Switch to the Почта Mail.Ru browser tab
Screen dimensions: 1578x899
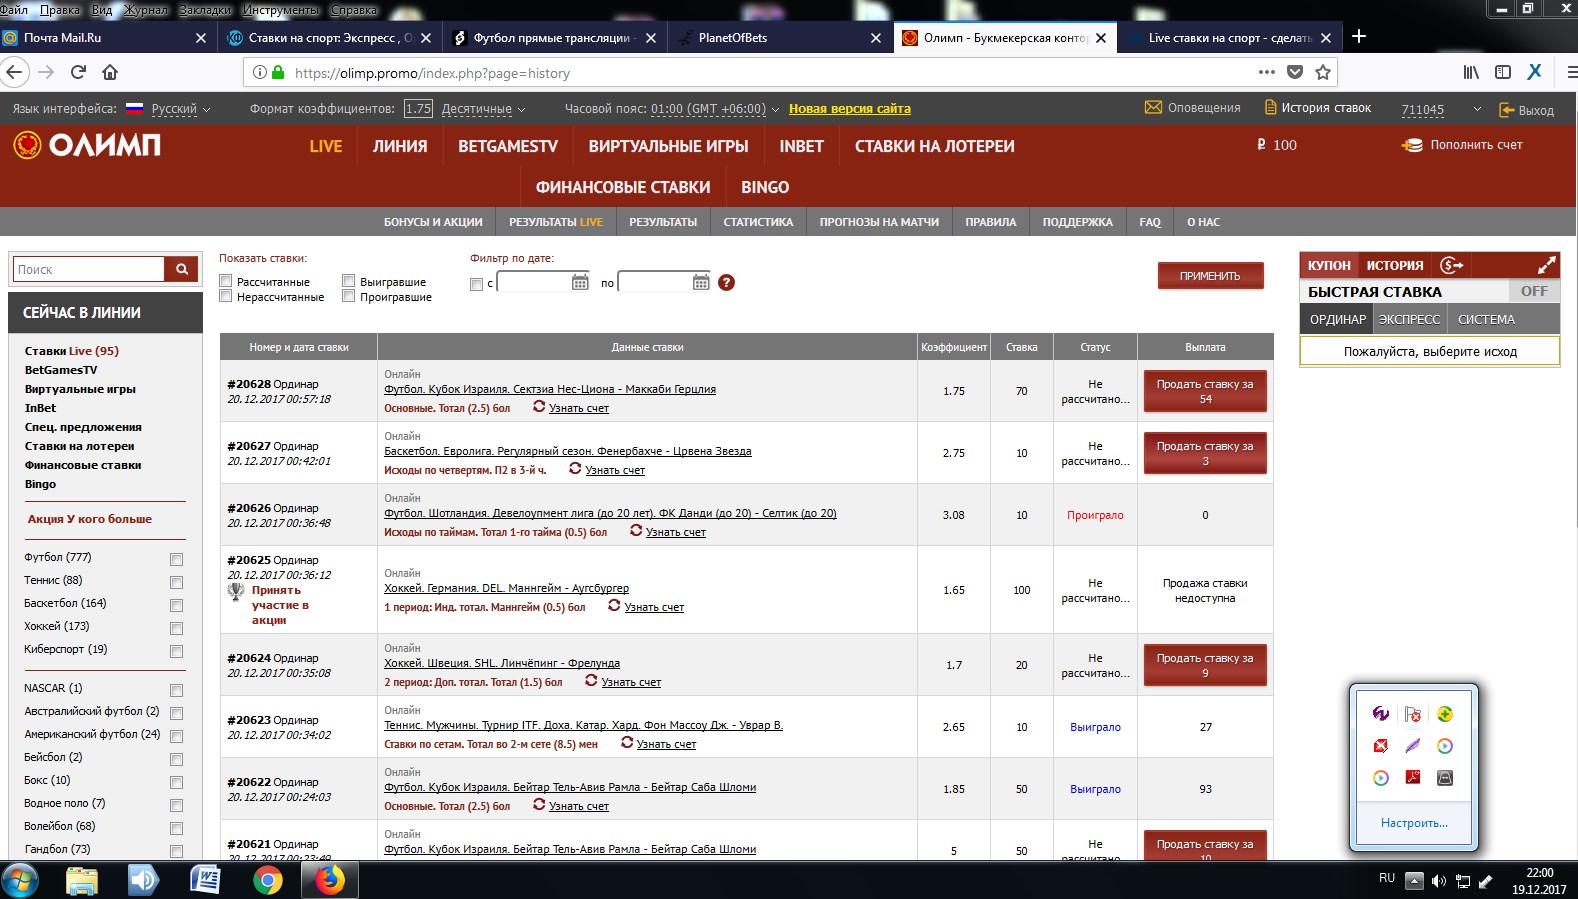click(x=105, y=38)
